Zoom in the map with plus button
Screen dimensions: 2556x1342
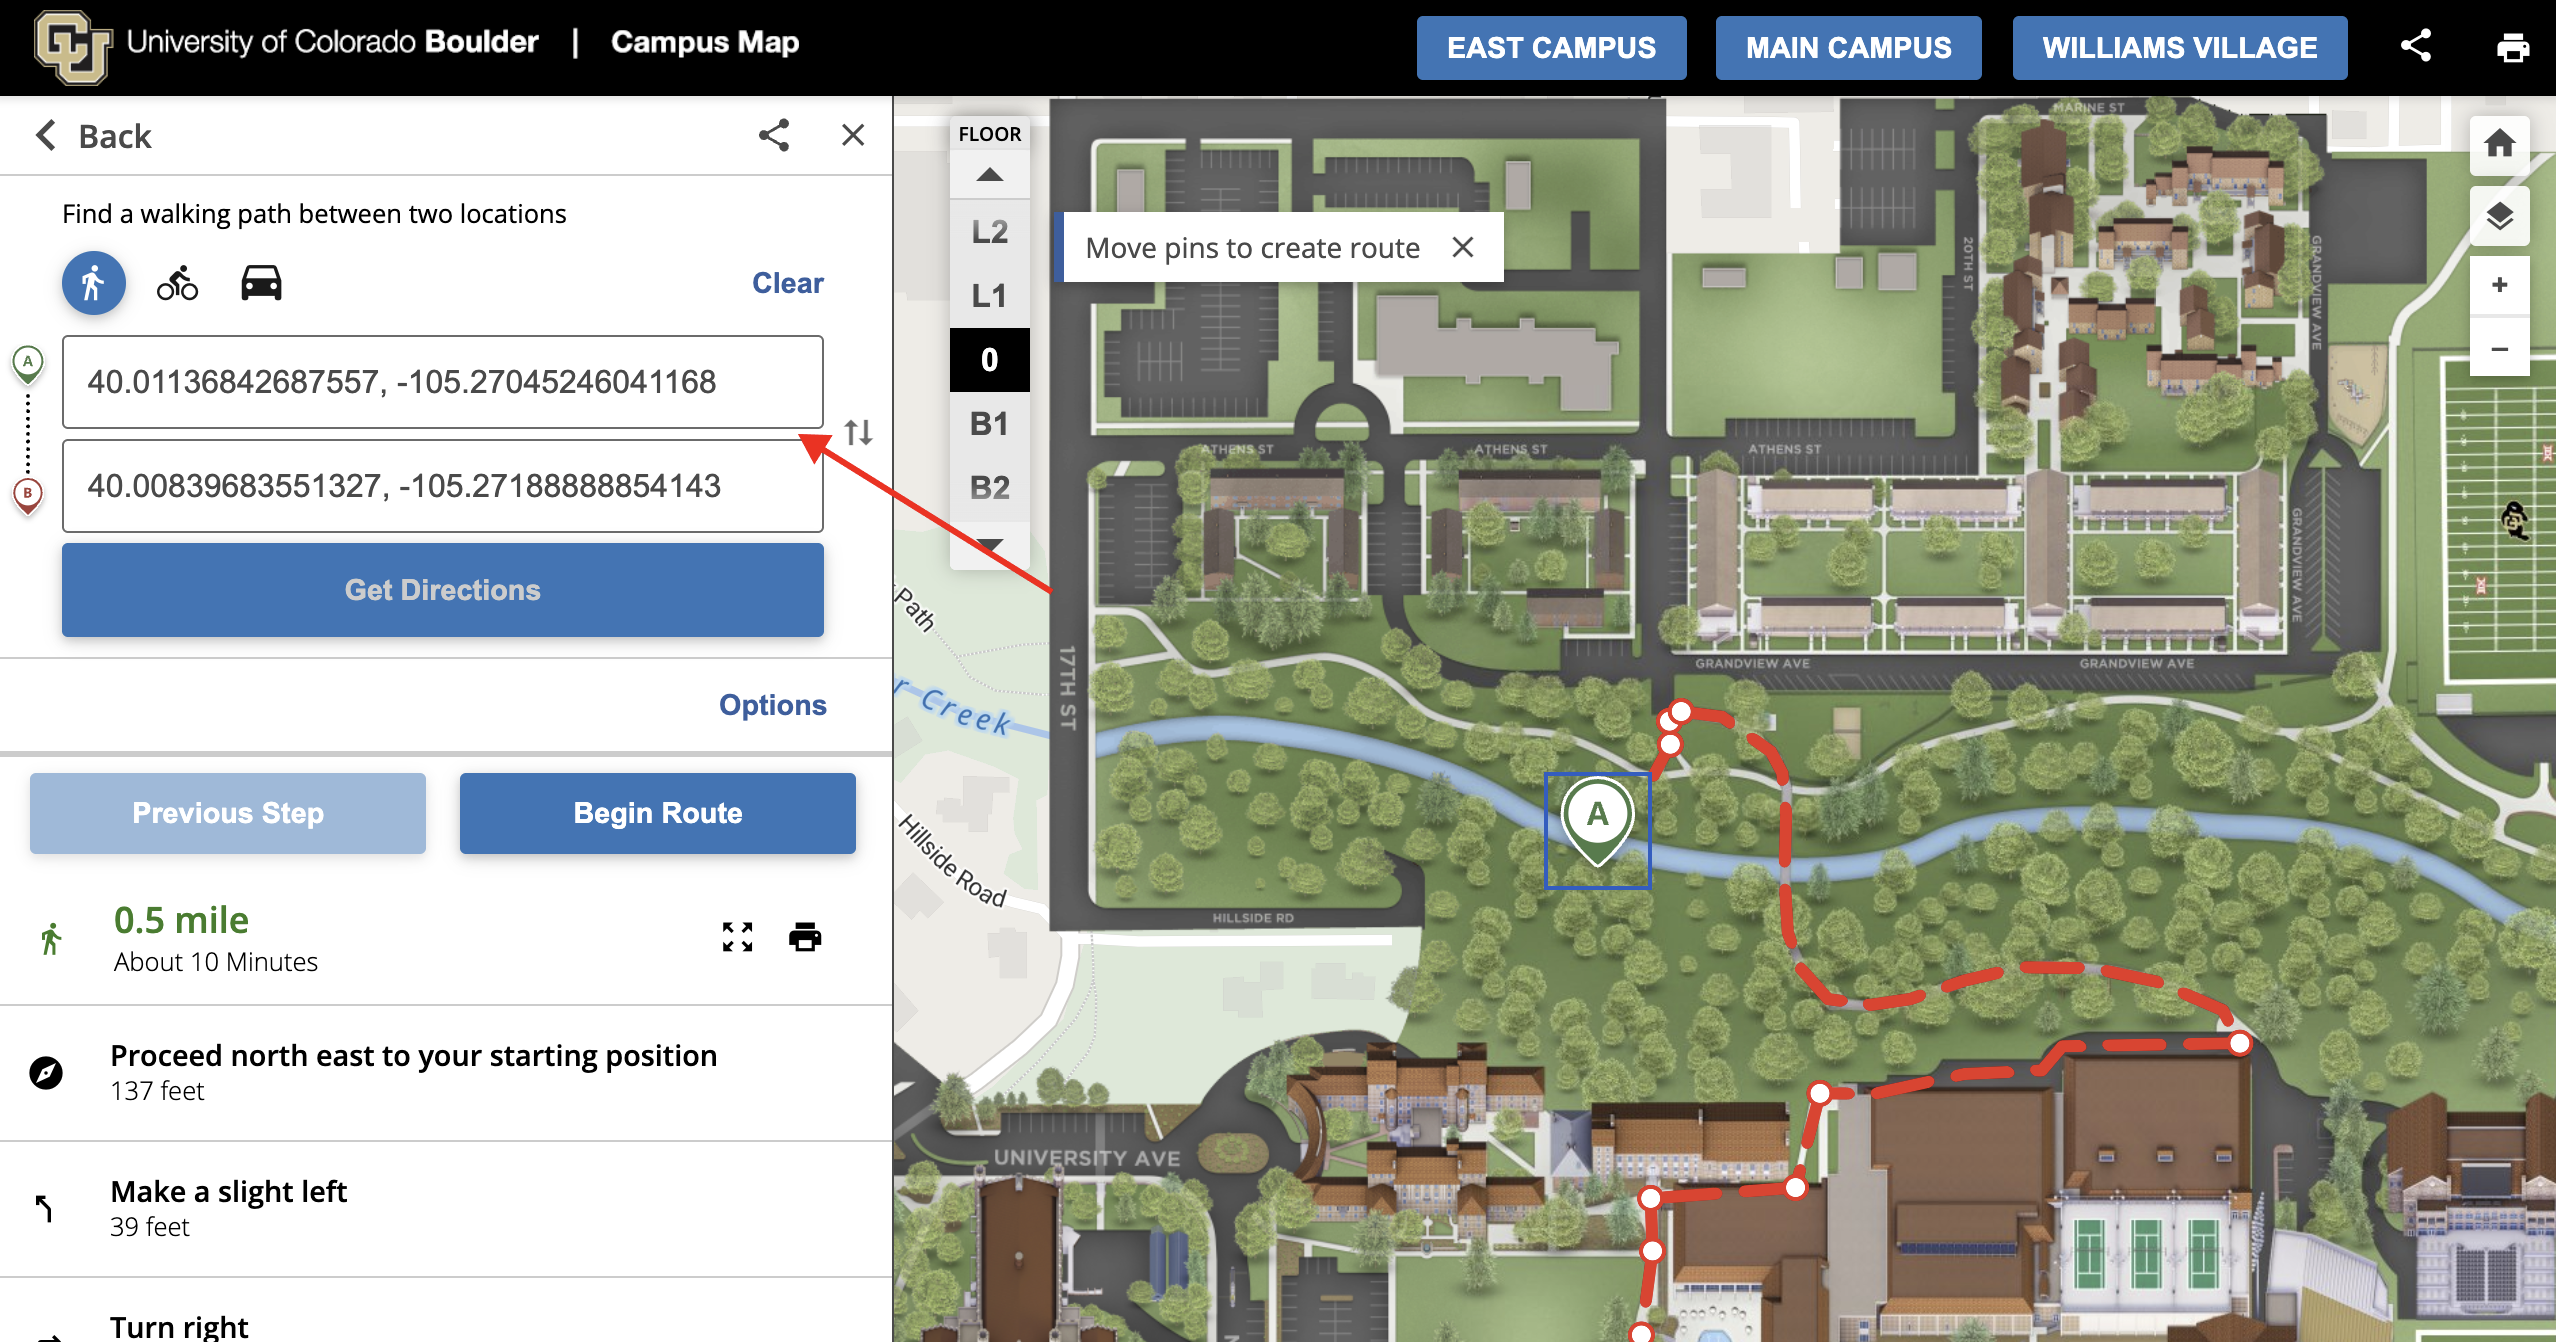pos(2499,285)
